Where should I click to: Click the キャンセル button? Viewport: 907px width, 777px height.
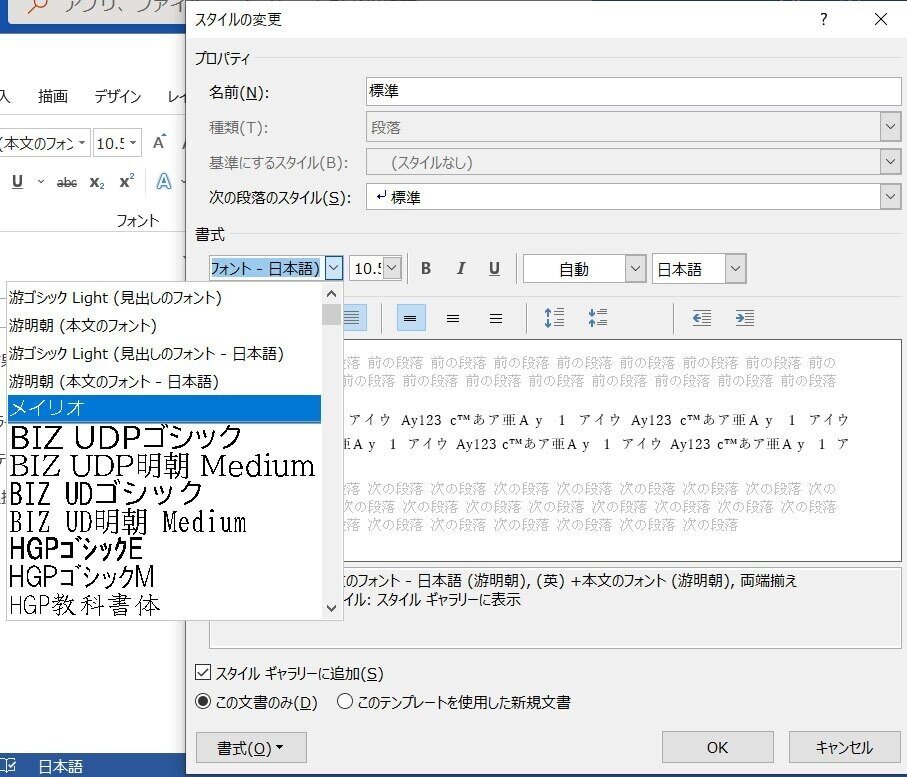[x=844, y=747]
